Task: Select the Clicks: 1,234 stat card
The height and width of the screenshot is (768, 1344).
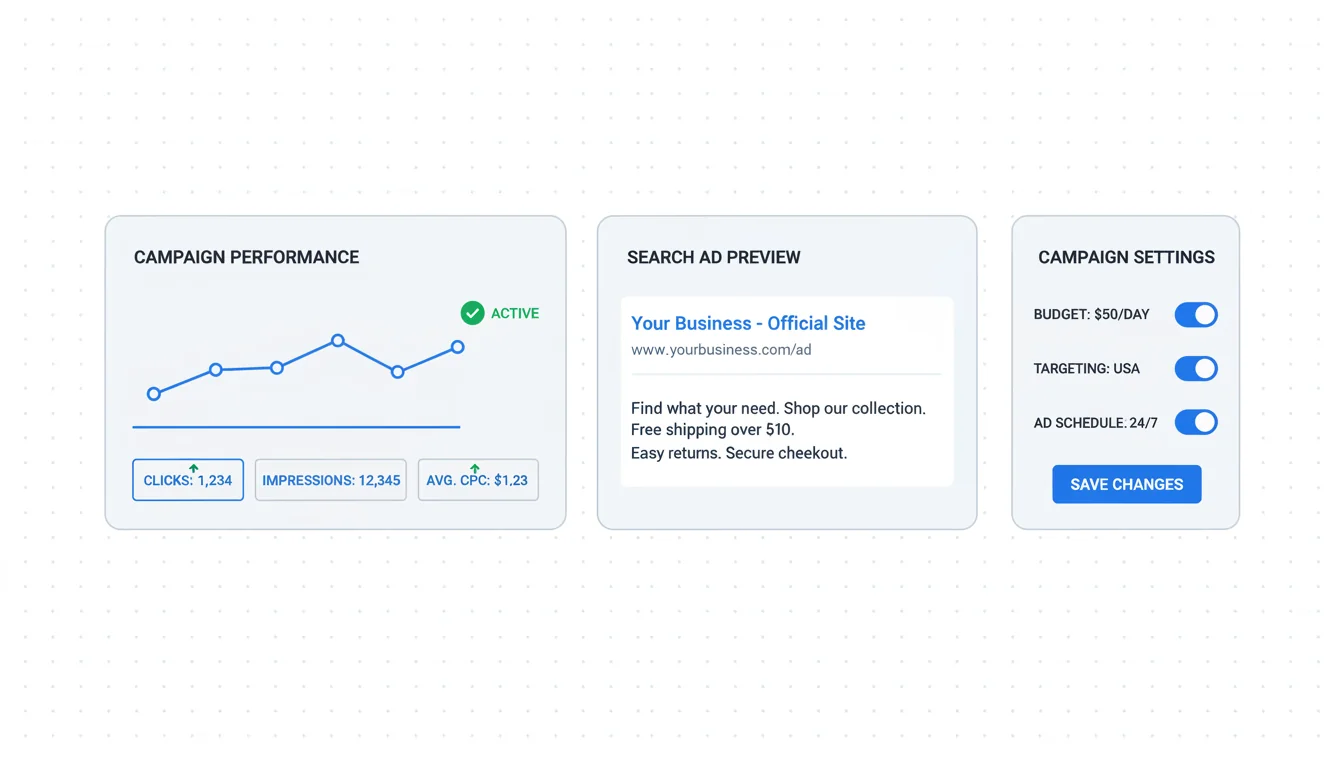Action: (188, 481)
